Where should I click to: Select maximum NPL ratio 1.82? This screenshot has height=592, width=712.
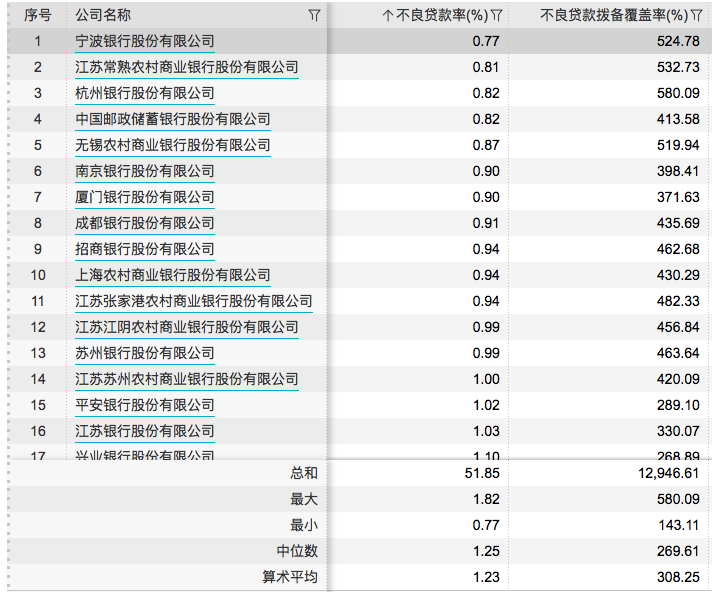(x=486, y=499)
